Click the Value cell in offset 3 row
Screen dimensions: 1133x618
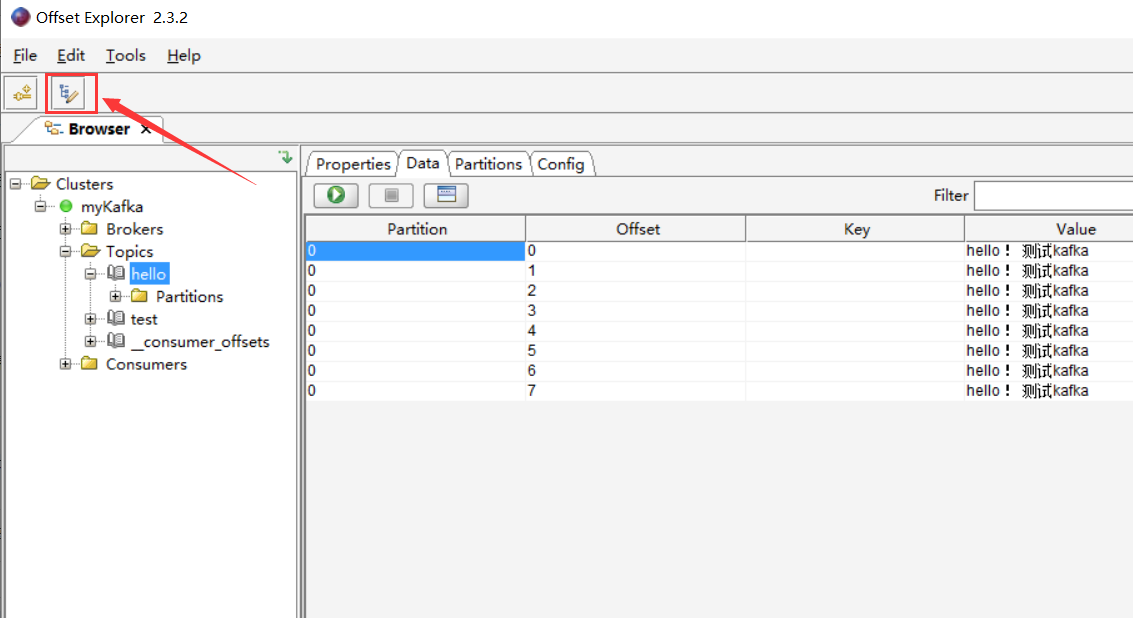coord(1048,311)
